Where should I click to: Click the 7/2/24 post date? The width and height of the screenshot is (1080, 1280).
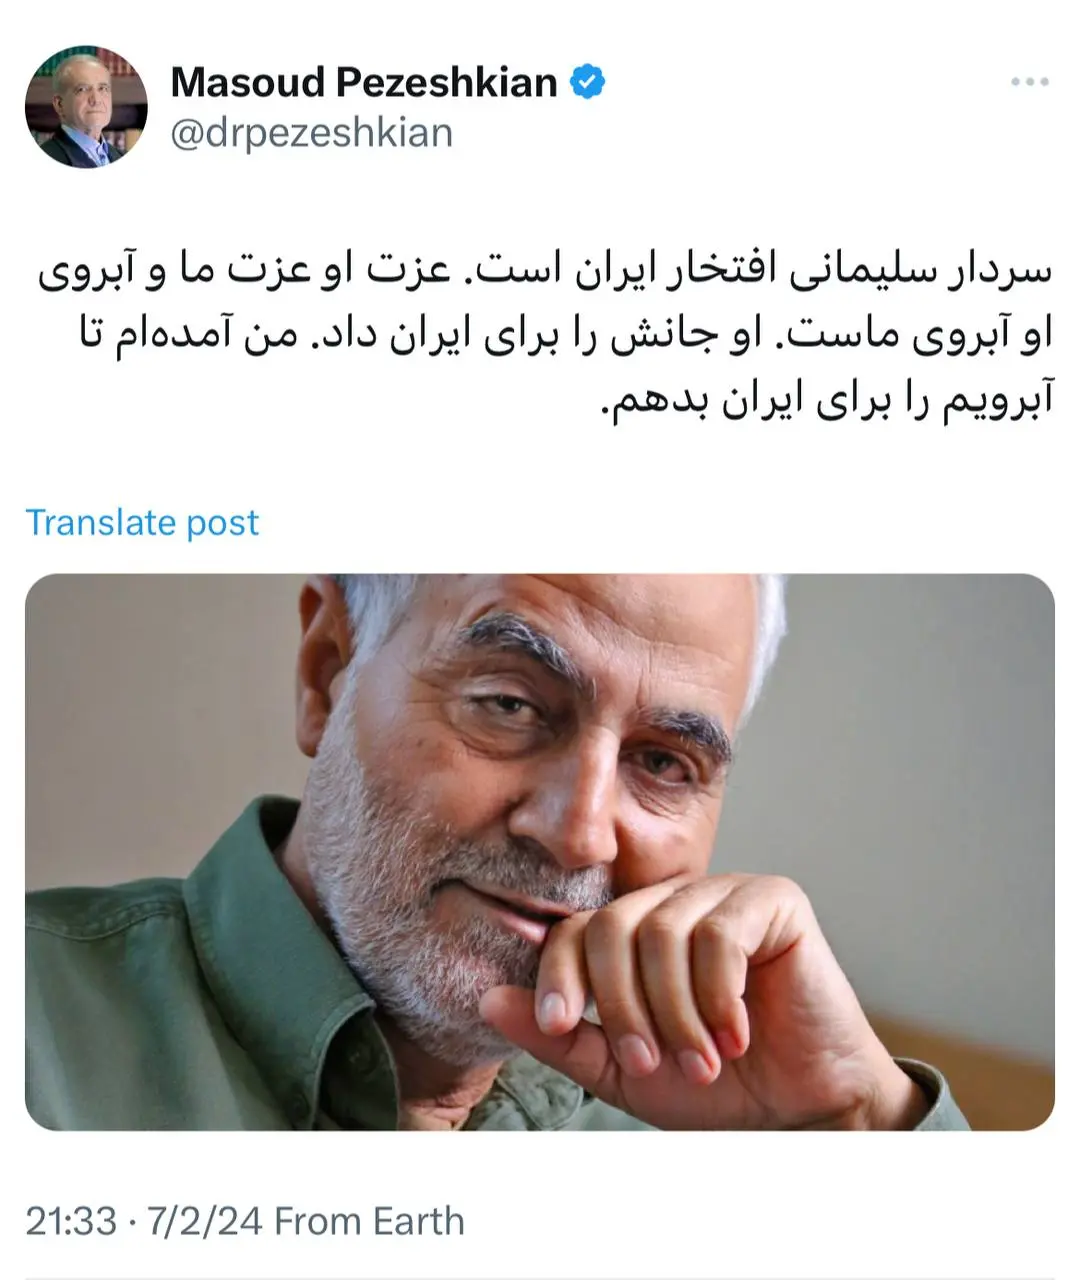tap(205, 1221)
